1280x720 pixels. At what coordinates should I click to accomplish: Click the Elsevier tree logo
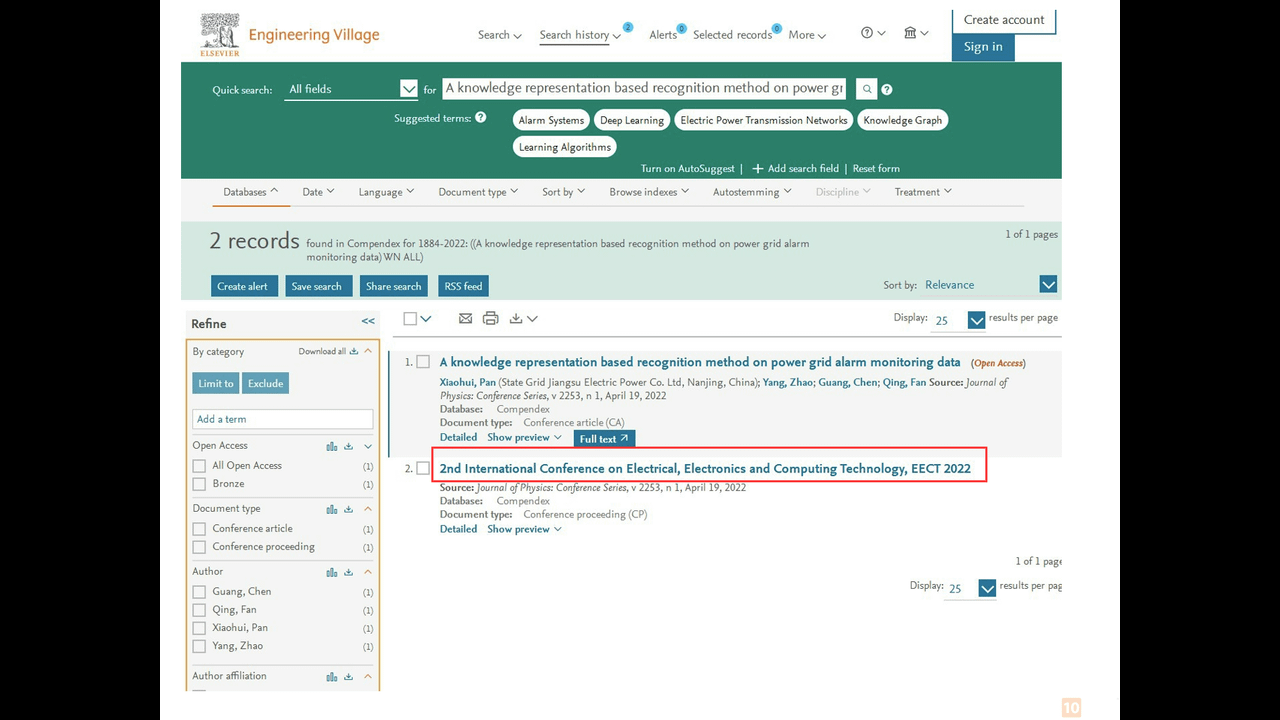coord(219,35)
